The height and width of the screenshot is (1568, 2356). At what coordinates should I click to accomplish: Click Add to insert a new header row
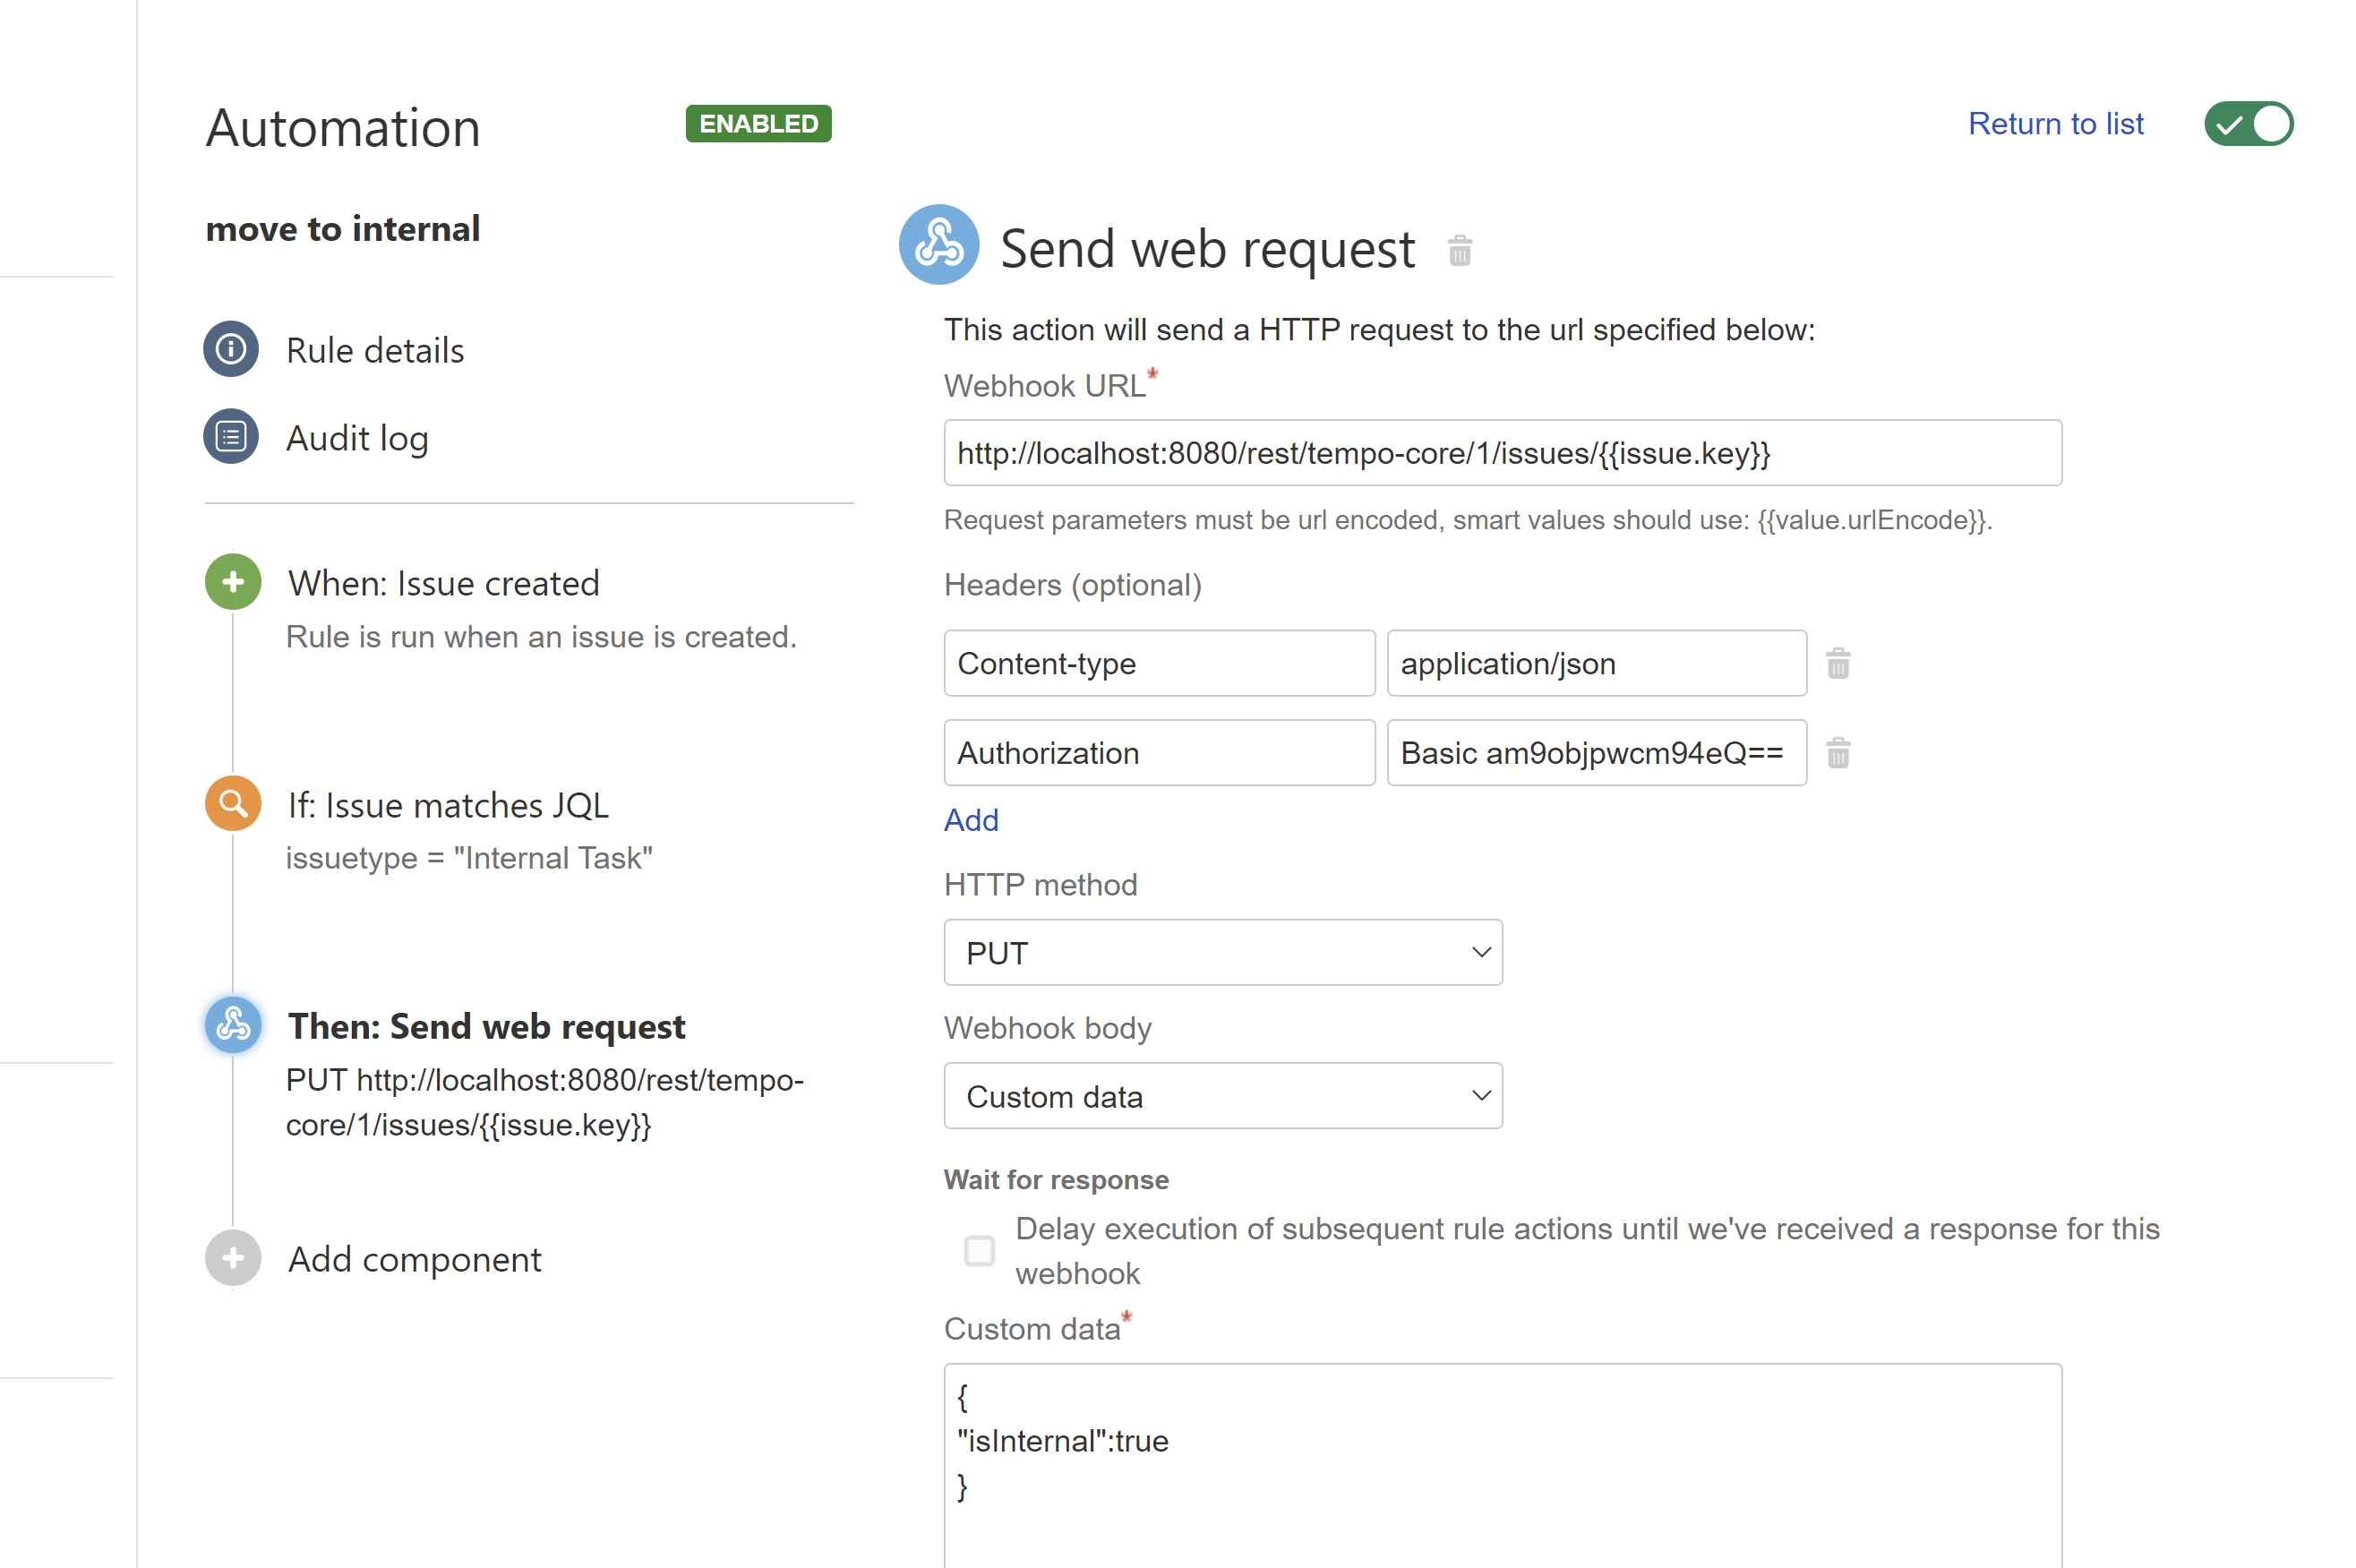pos(970,820)
